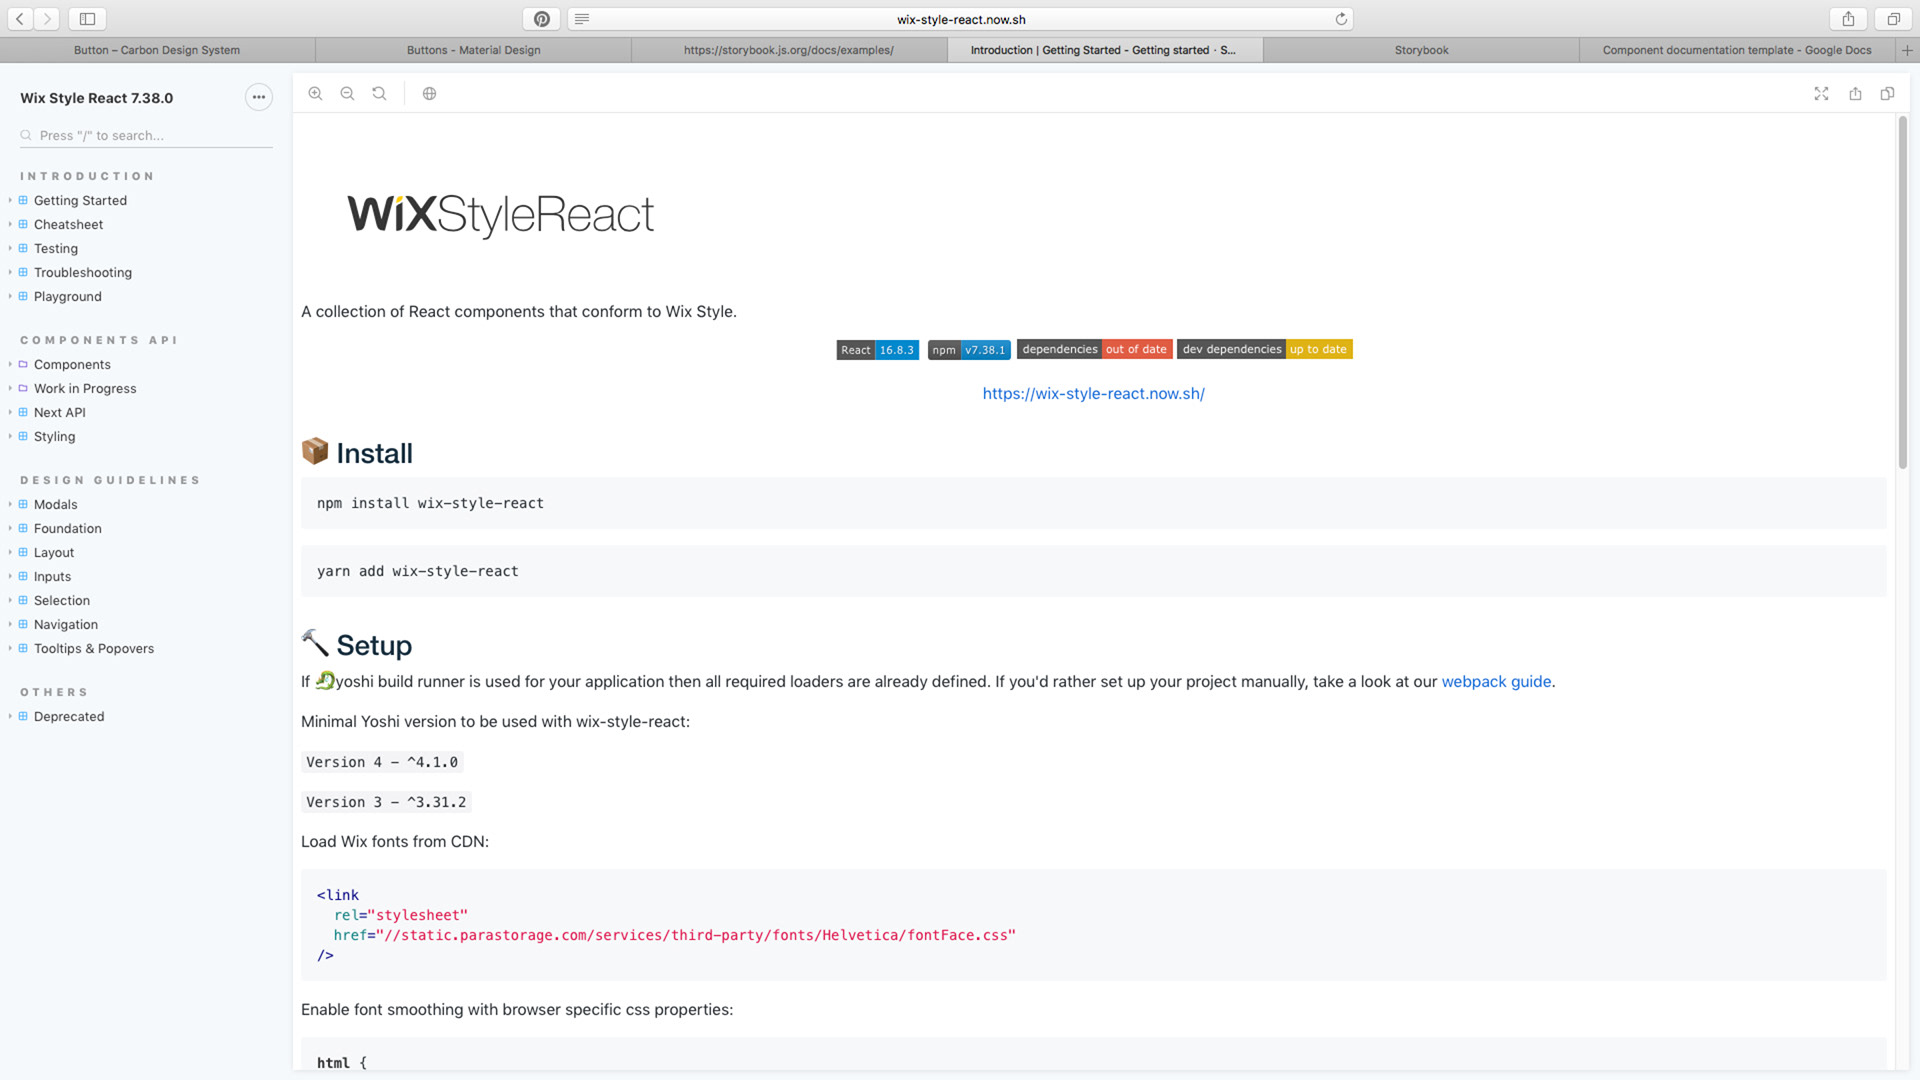Switch to Button – Carbon Design System tab

pyautogui.click(x=157, y=50)
